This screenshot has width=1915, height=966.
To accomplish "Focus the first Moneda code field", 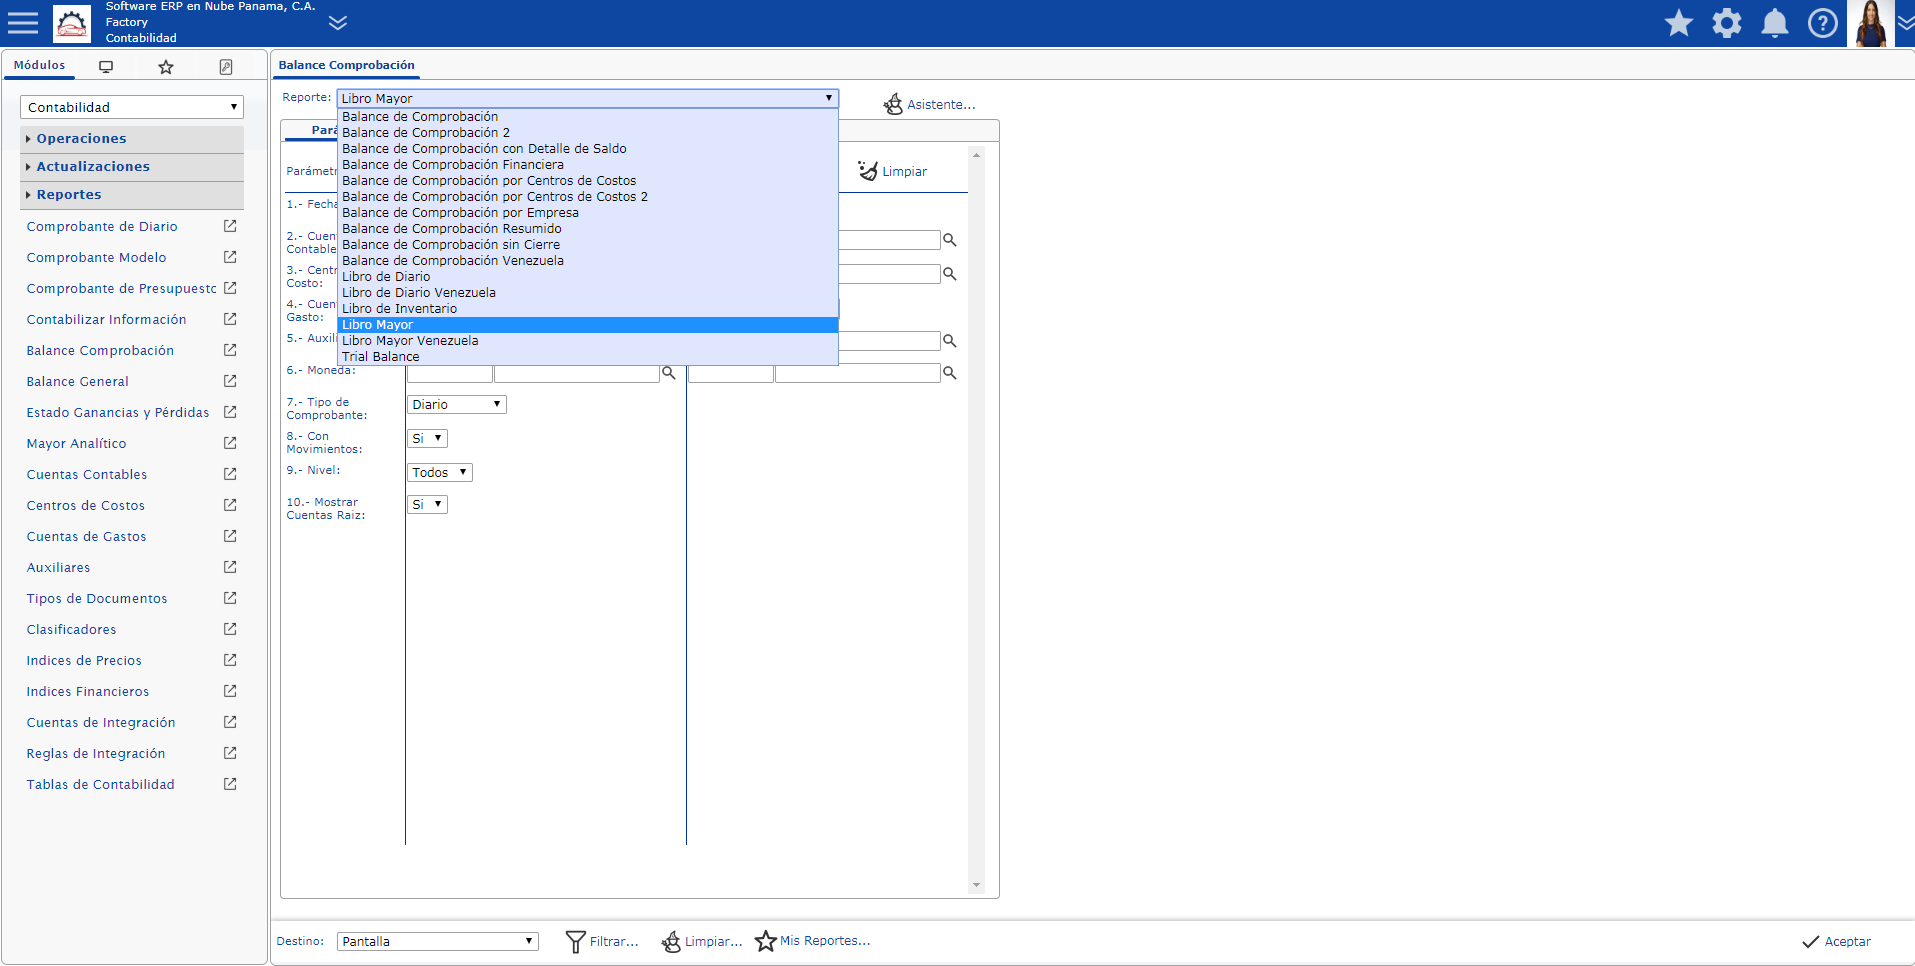I will pyautogui.click(x=450, y=374).
